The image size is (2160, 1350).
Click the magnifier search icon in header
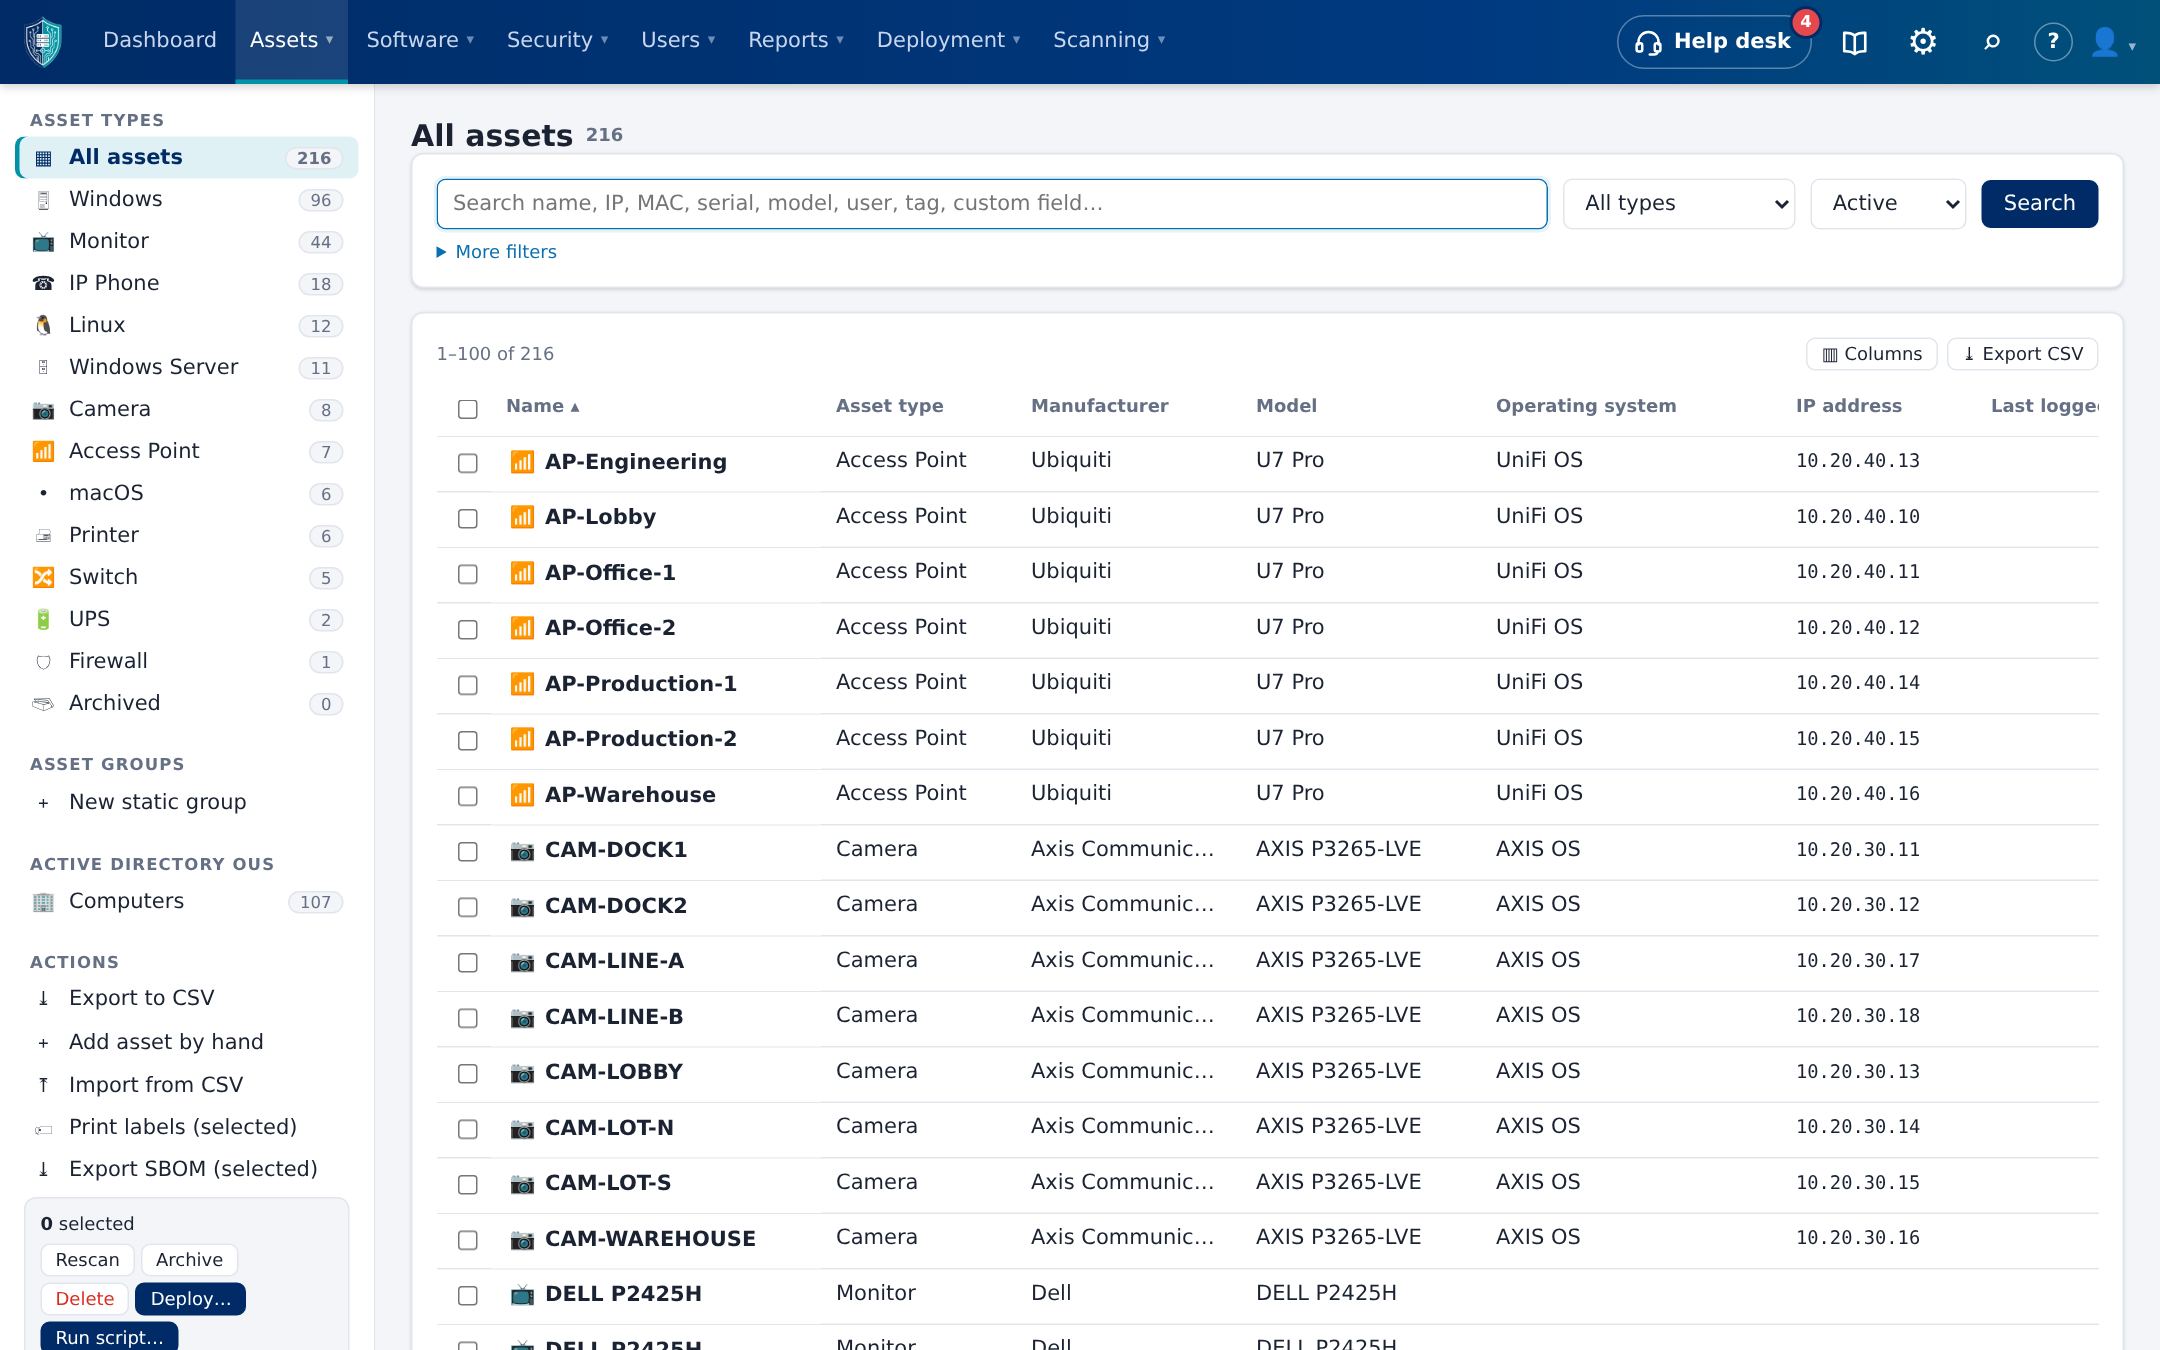click(x=1992, y=42)
